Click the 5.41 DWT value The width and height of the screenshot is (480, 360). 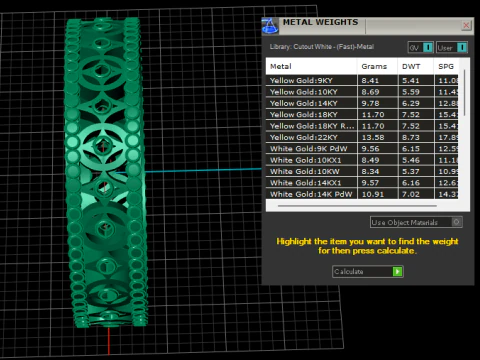pyautogui.click(x=411, y=80)
